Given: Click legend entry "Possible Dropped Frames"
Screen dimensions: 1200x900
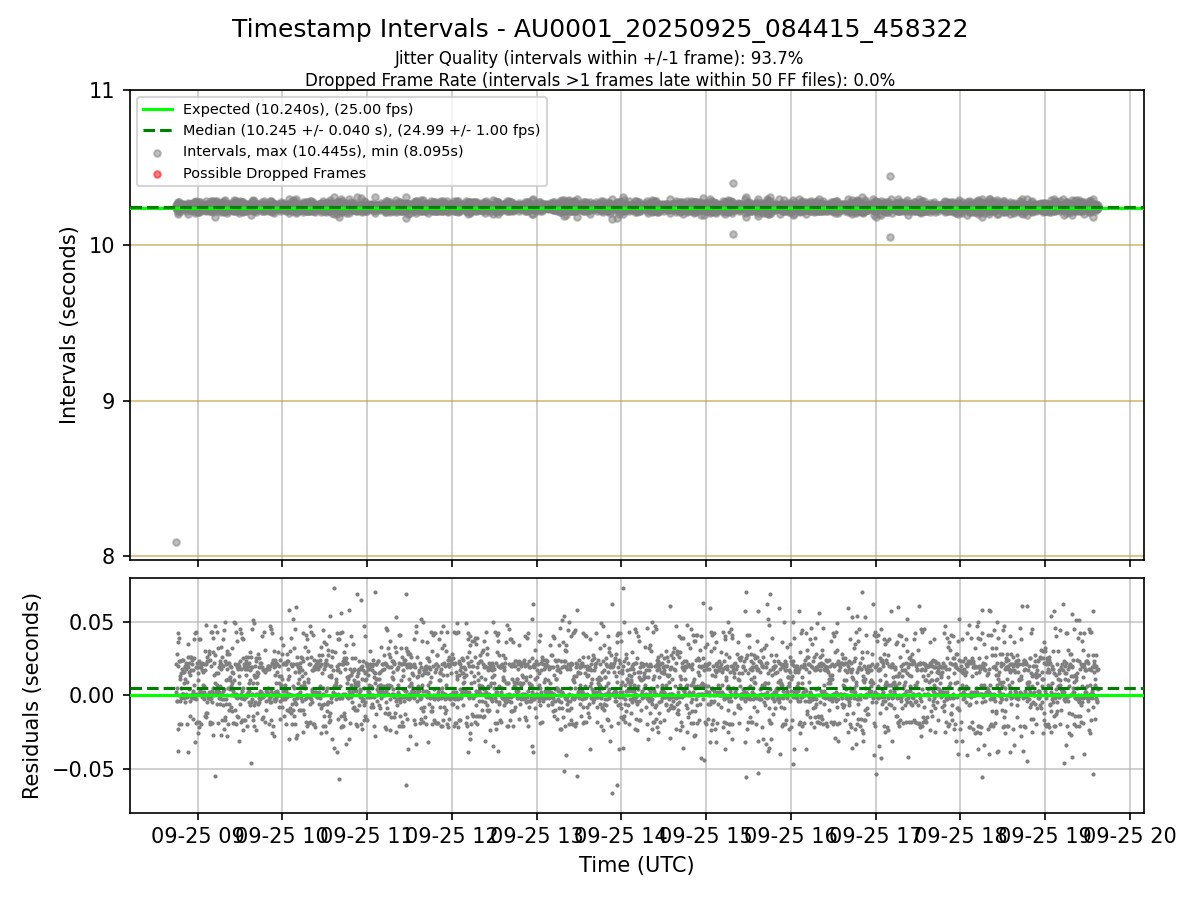Looking at the screenshot, I should [x=274, y=173].
